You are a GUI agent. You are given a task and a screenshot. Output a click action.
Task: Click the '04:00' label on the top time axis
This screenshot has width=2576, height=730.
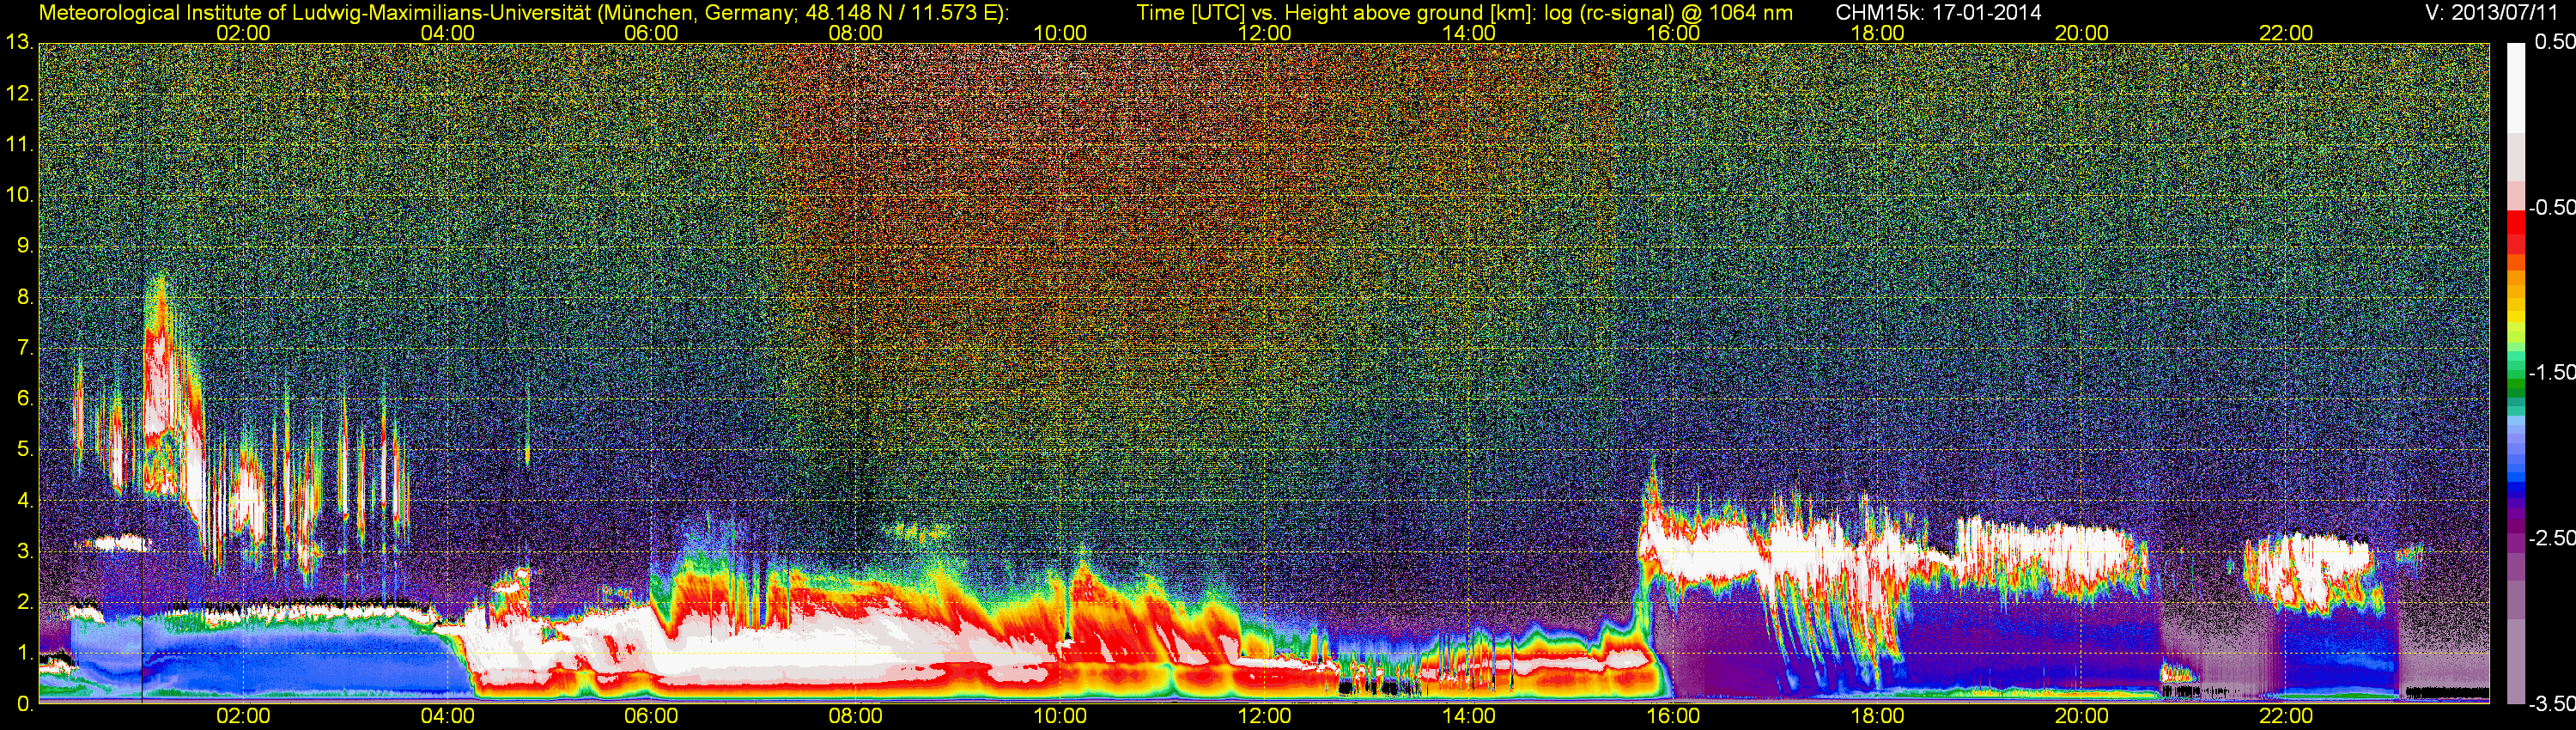tap(447, 33)
